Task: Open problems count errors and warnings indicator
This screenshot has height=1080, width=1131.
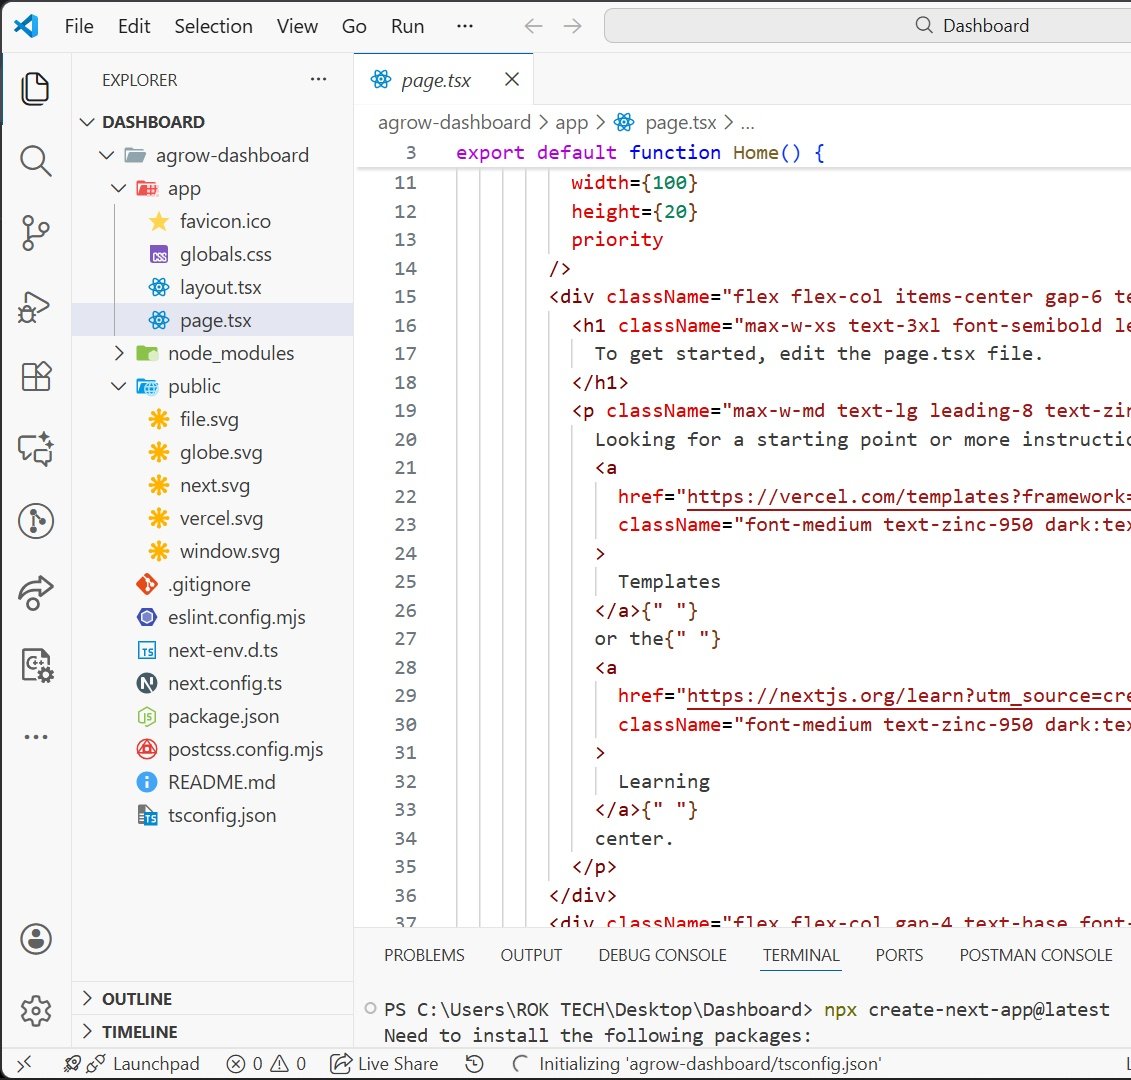Action: (266, 1063)
